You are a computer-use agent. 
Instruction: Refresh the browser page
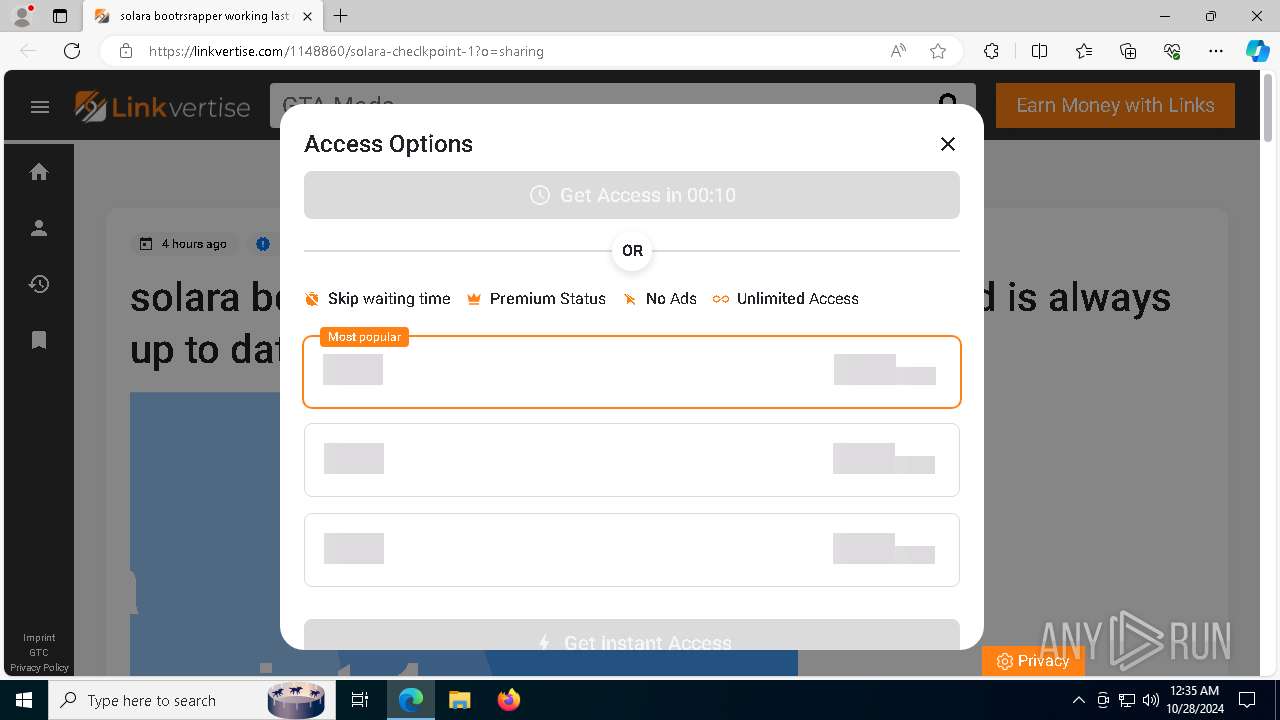click(72, 51)
